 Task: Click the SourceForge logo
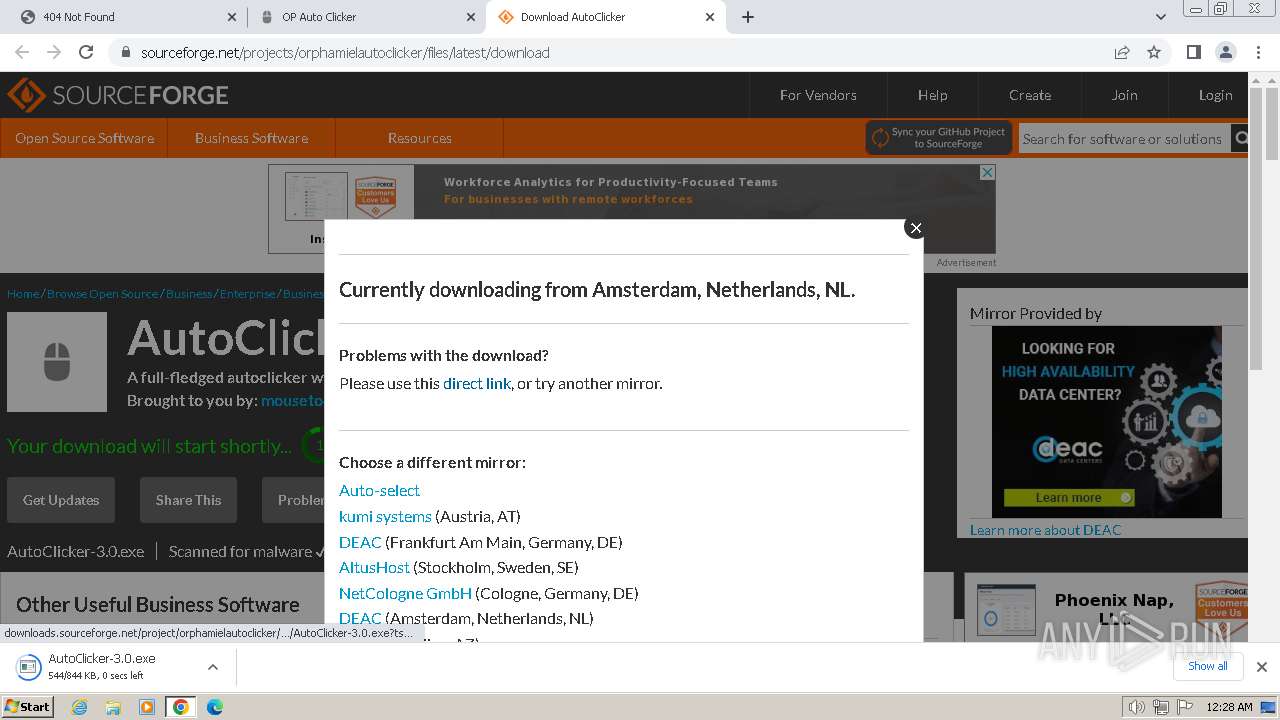[117, 95]
